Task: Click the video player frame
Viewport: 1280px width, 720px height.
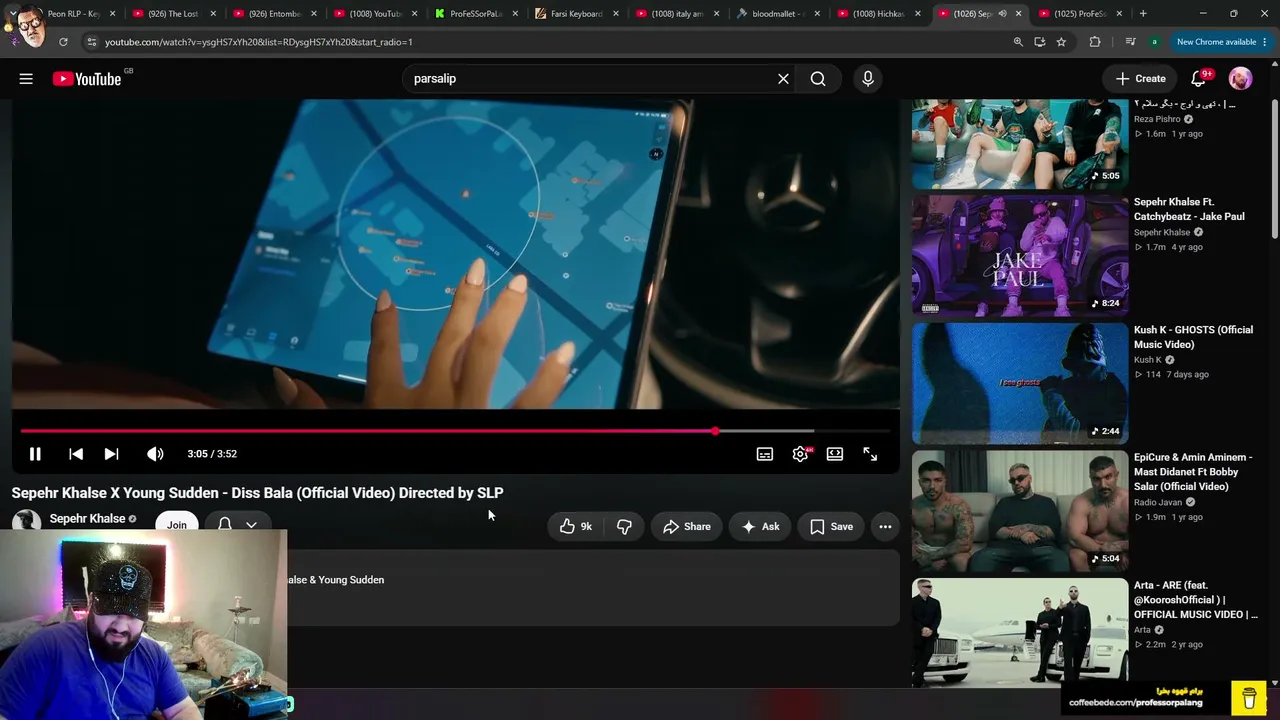Action: click(455, 255)
